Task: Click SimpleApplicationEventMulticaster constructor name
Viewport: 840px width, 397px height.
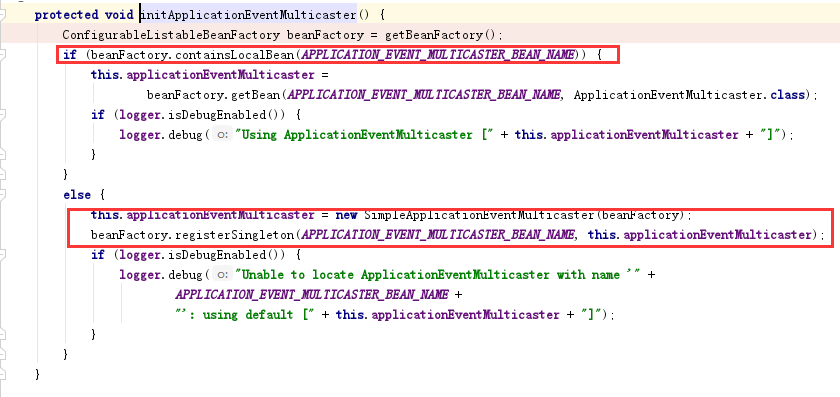Action: click(x=479, y=215)
